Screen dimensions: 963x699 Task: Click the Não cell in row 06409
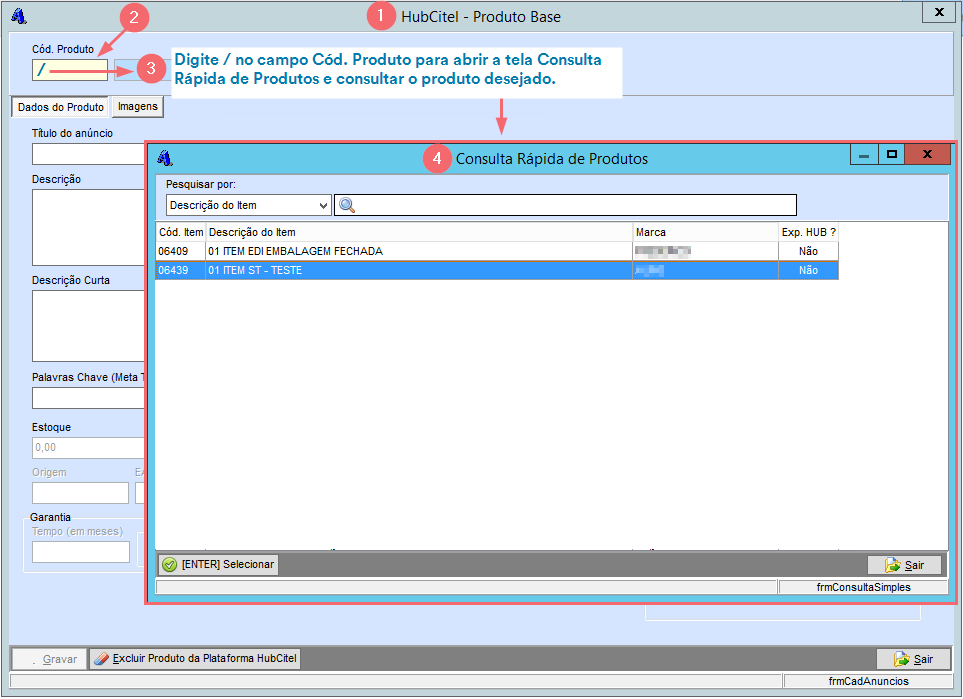[808, 251]
